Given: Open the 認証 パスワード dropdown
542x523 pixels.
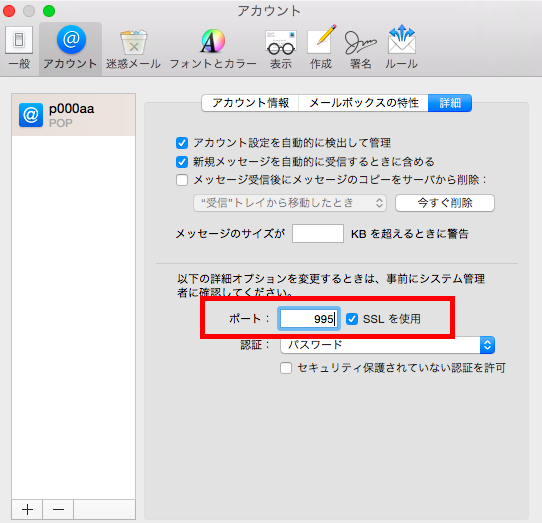Looking at the screenshot, I should click(x=387, y=345).
